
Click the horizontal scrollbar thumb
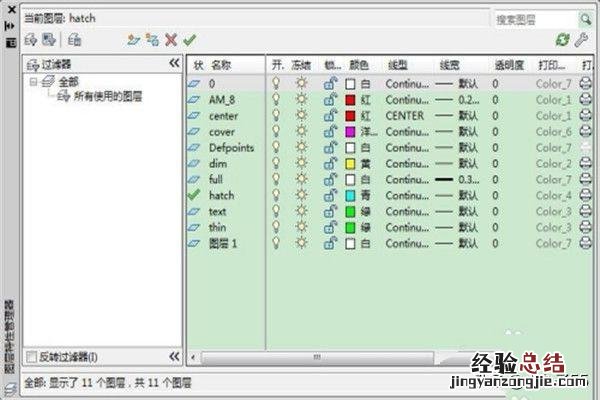coord(318,358)
